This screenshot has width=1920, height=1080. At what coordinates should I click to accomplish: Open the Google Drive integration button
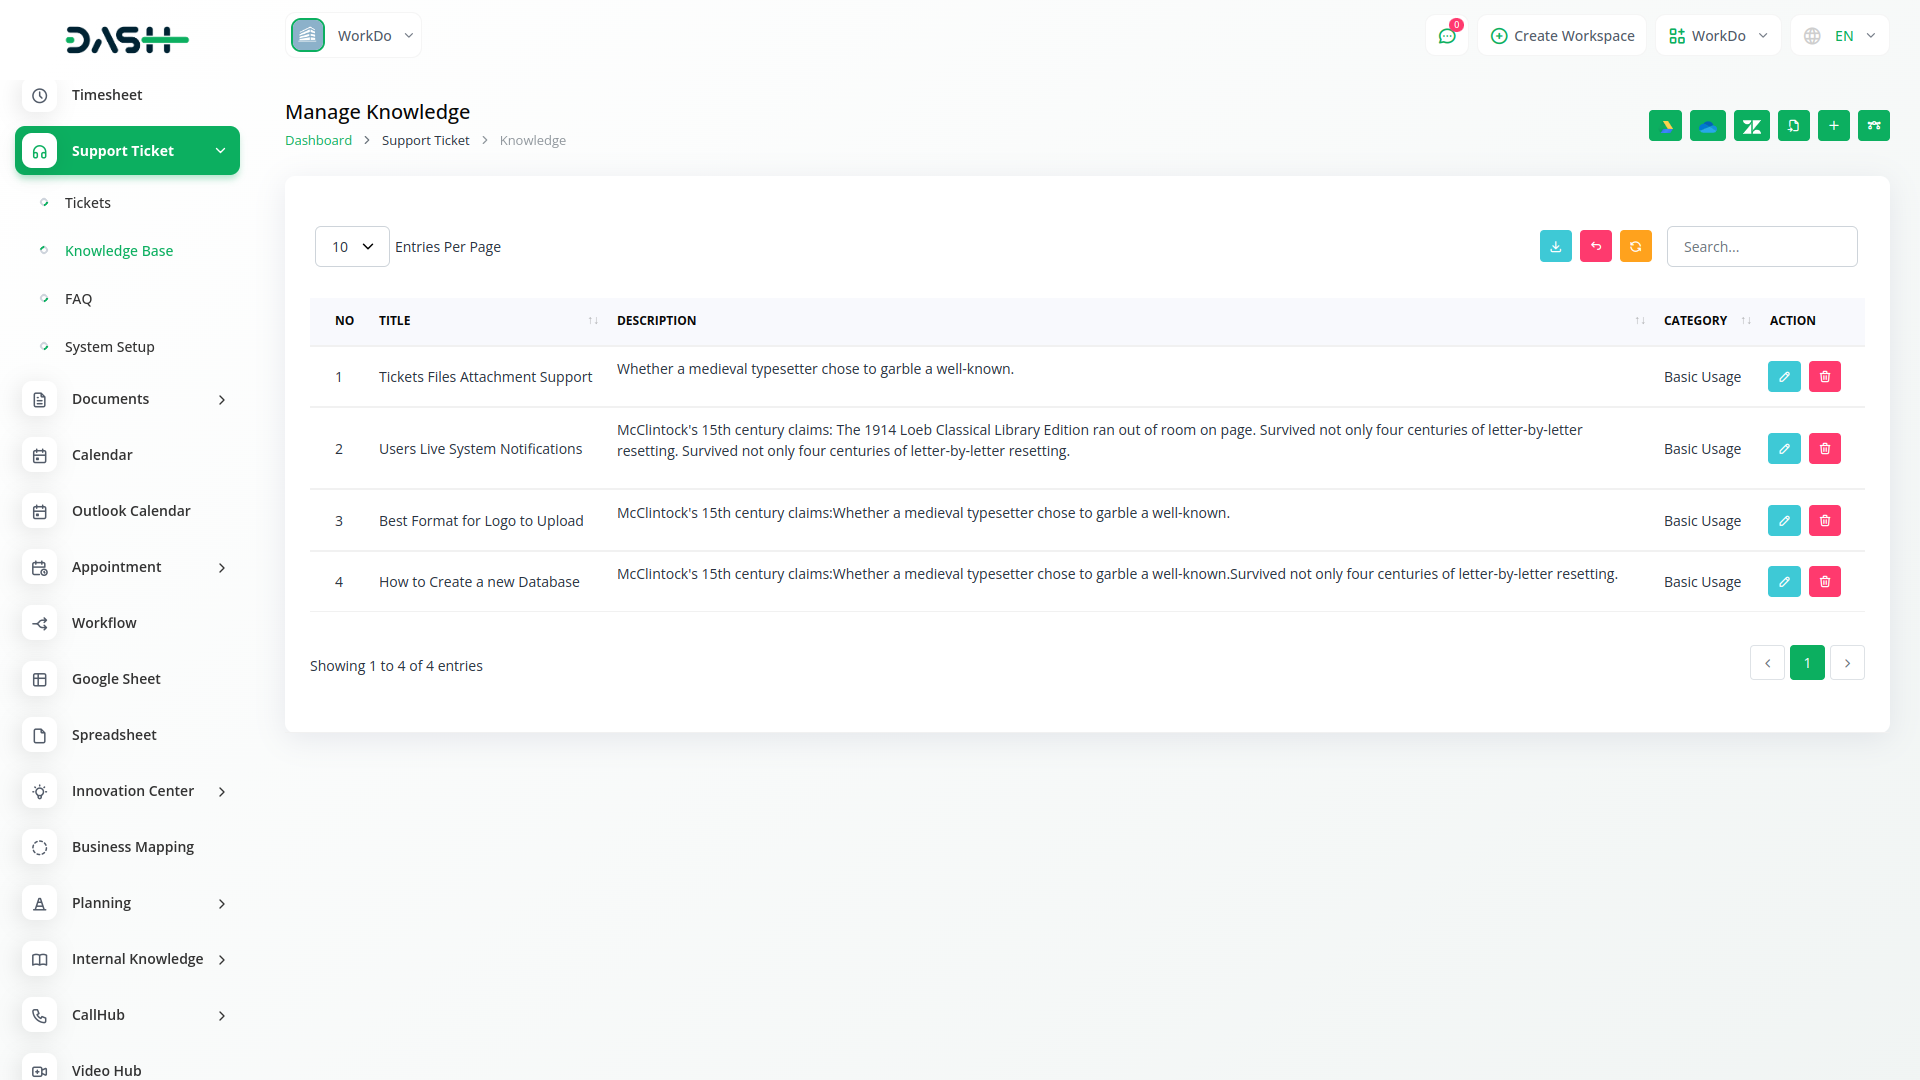click(x=1665, y=126)
